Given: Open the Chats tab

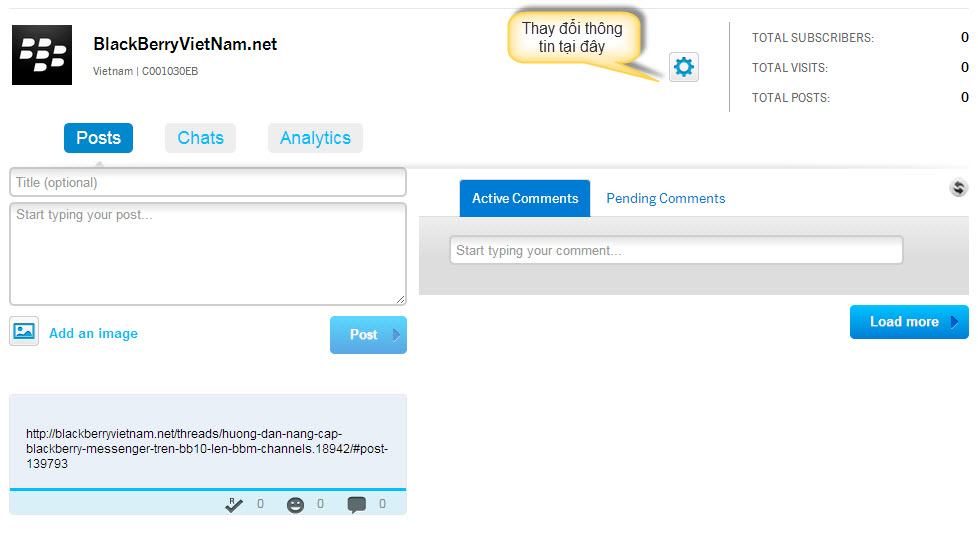Looking at the screenshot, I should point(200,138).
